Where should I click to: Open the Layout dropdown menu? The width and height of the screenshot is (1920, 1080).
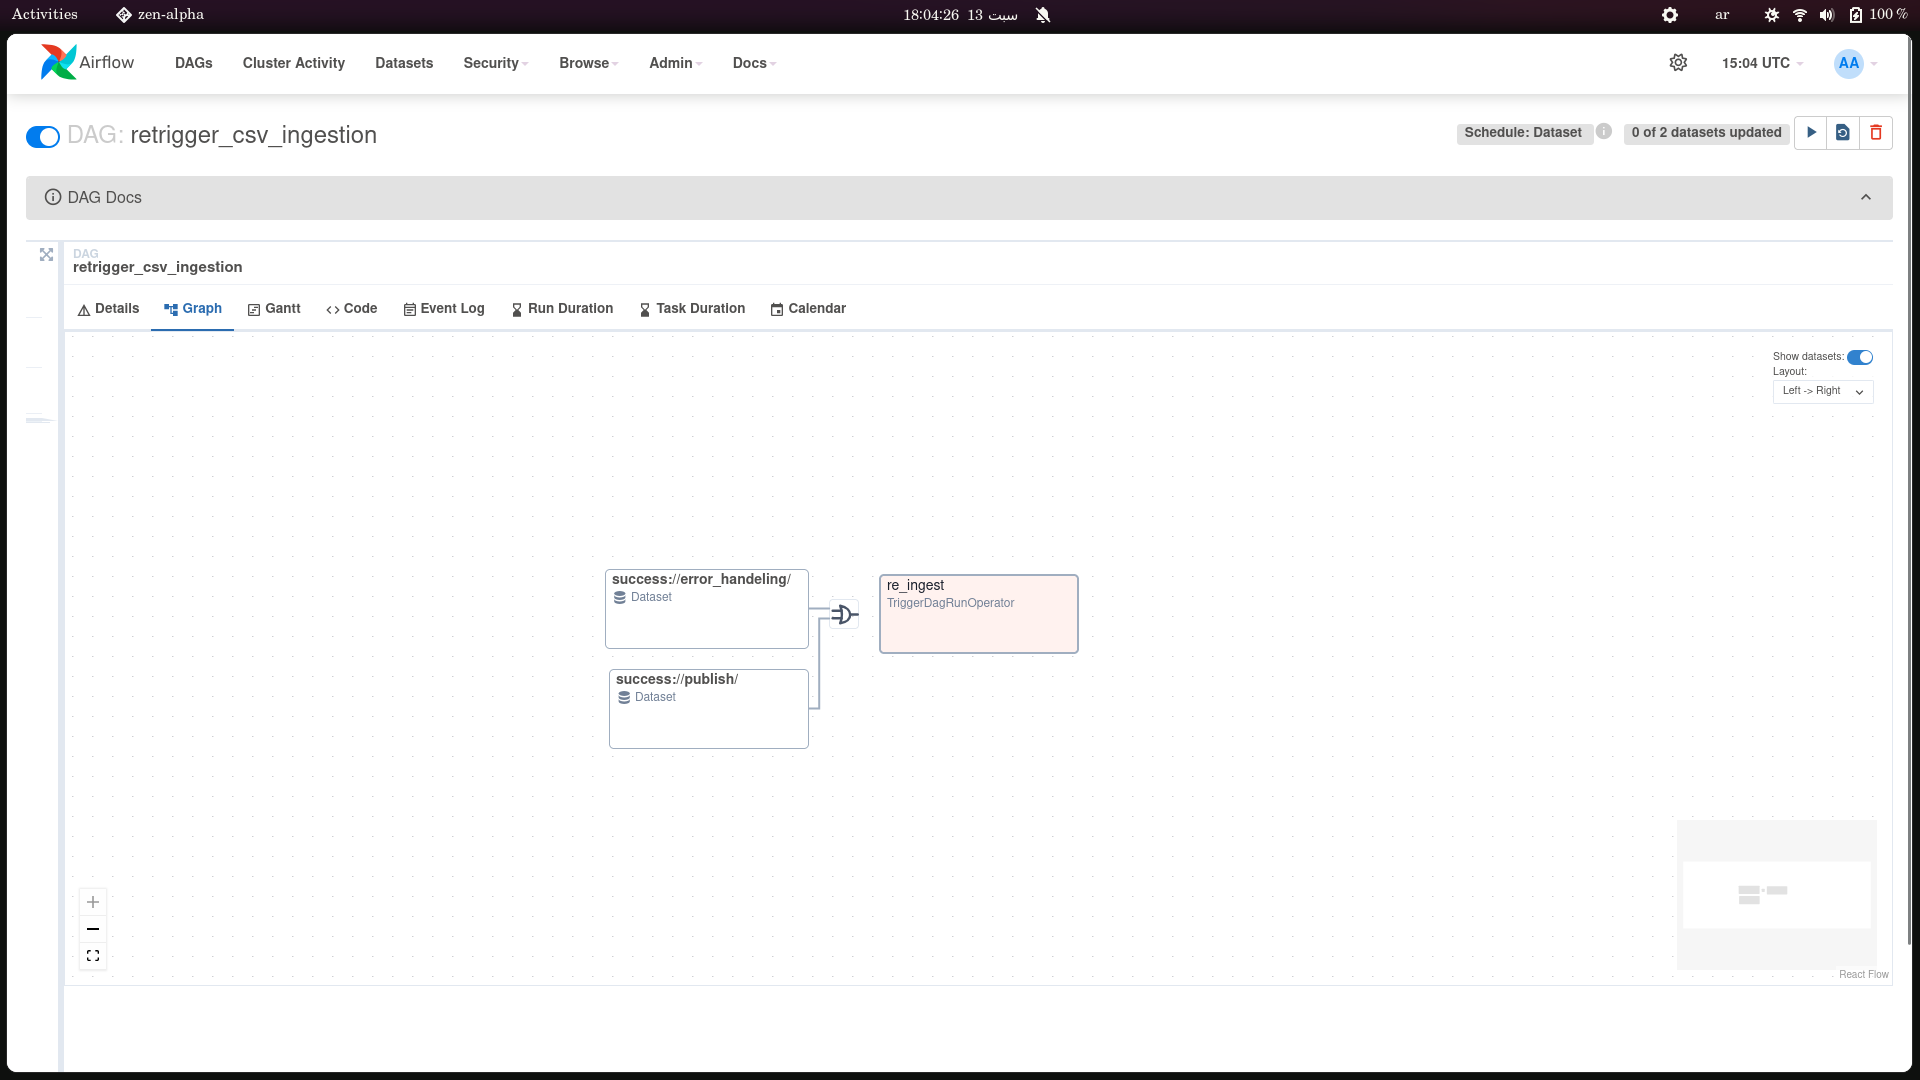click(x=1824, y=390)
